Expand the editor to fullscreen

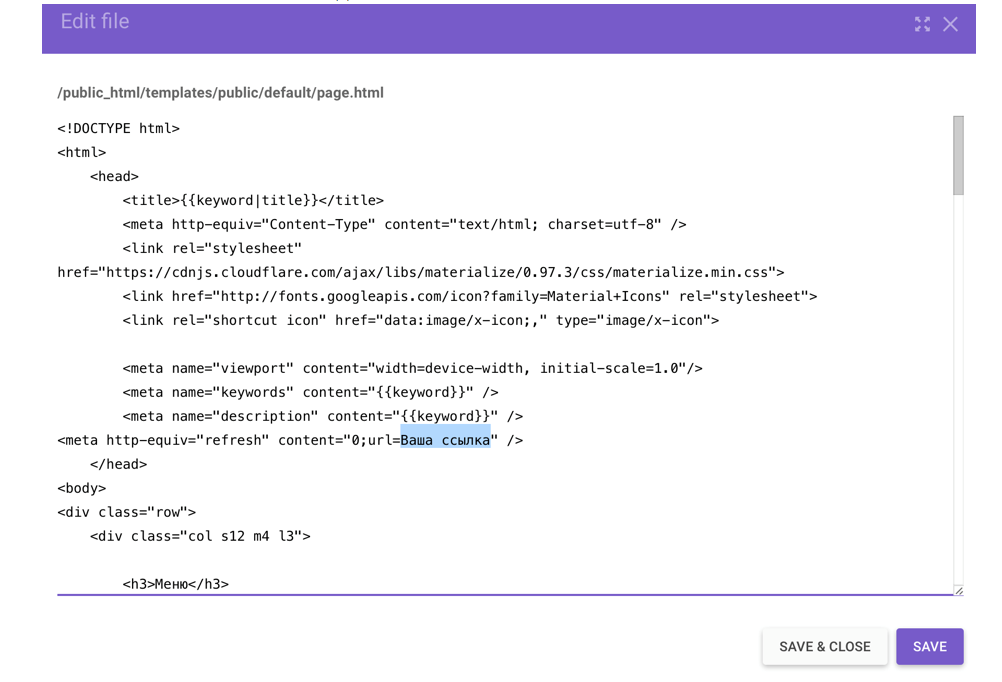click(x=922, y=24)
